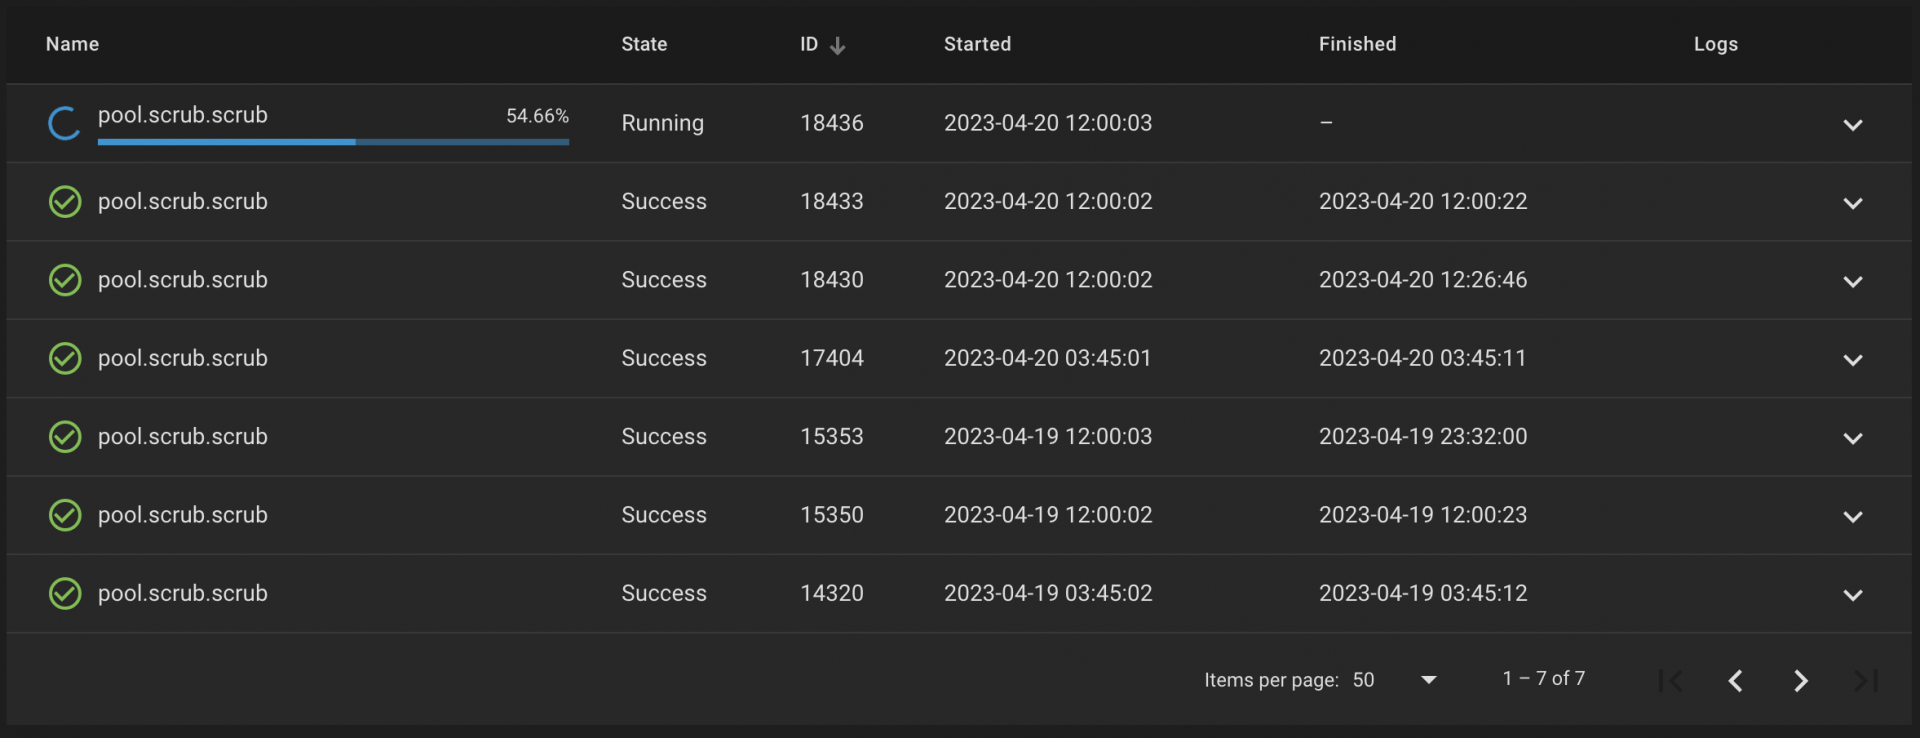Click the success checkmark icon for job 17404
Viewport: 1920px width, 738px height.
(x=65, y=358)
